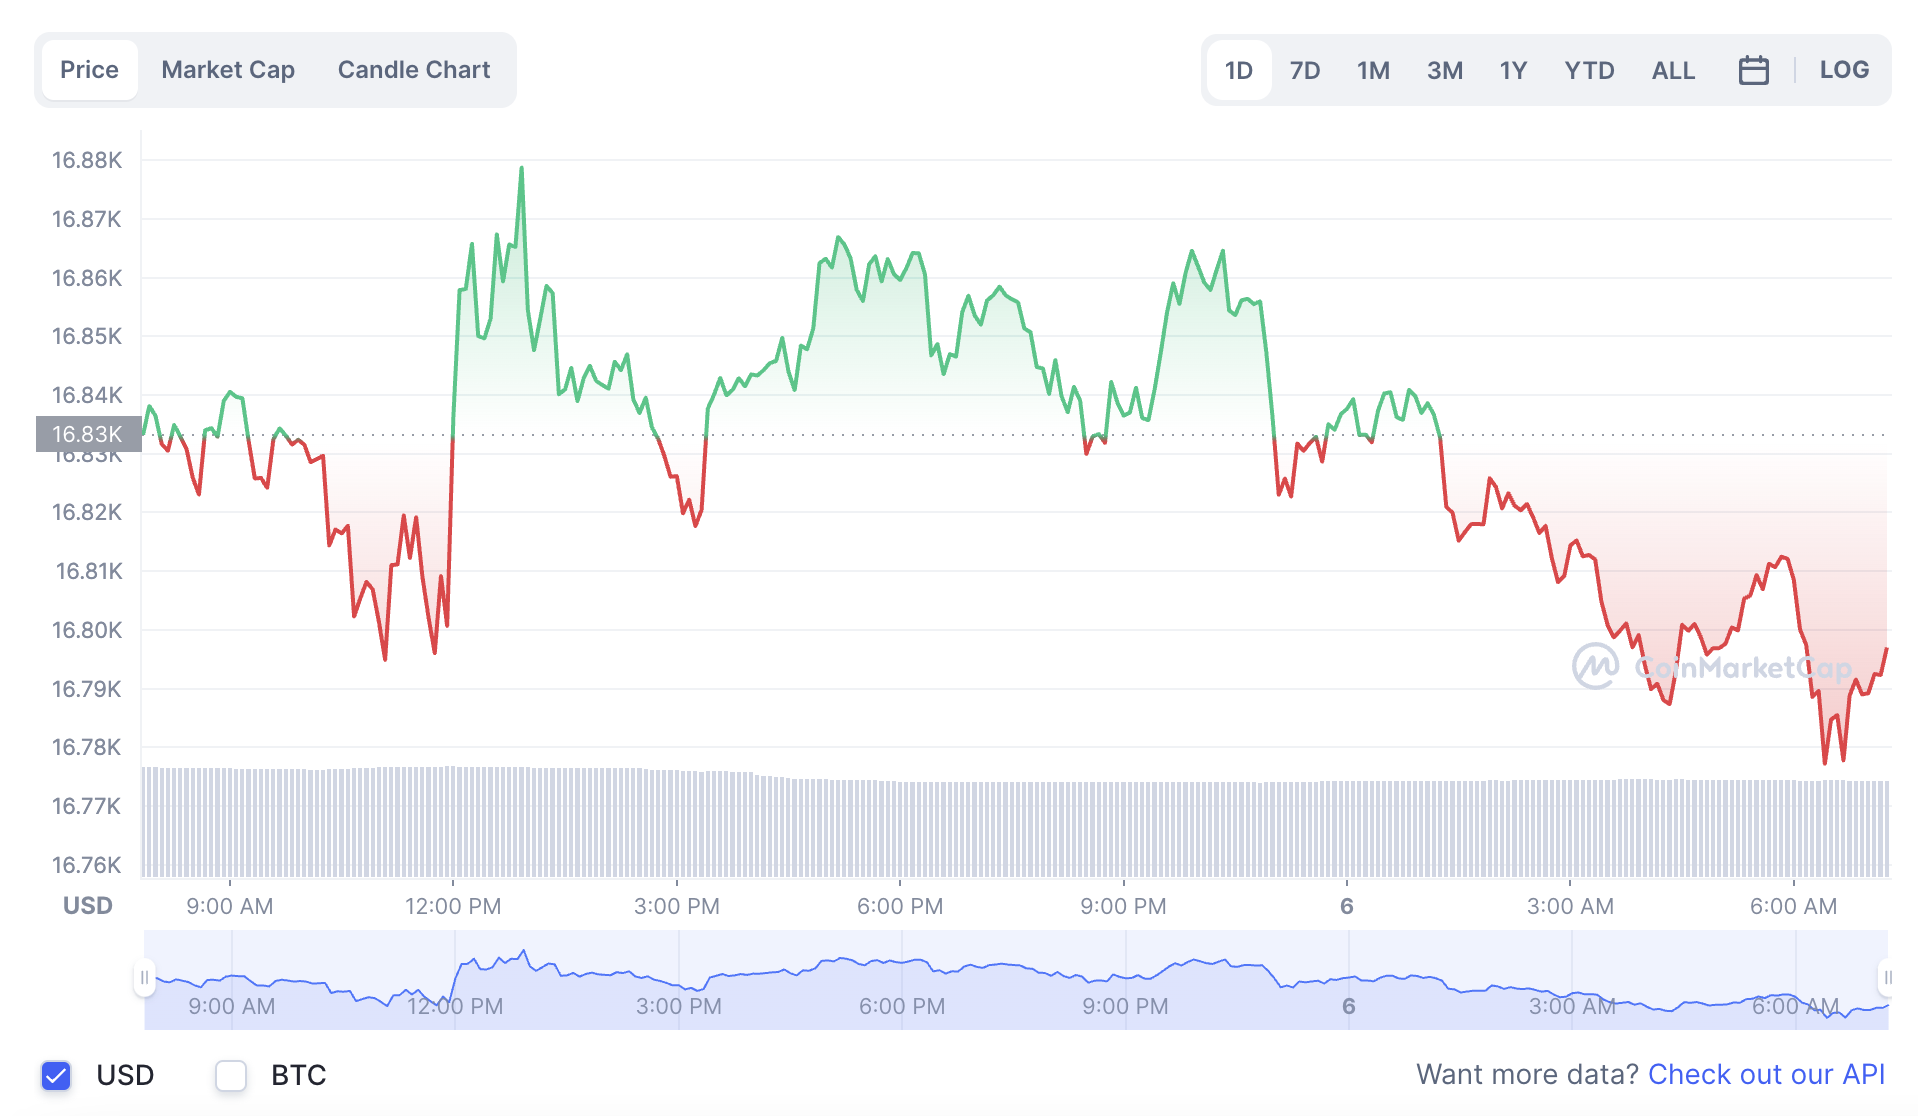
Task: Click the chart peak near 16.88K
Action: tap(521, 168)
